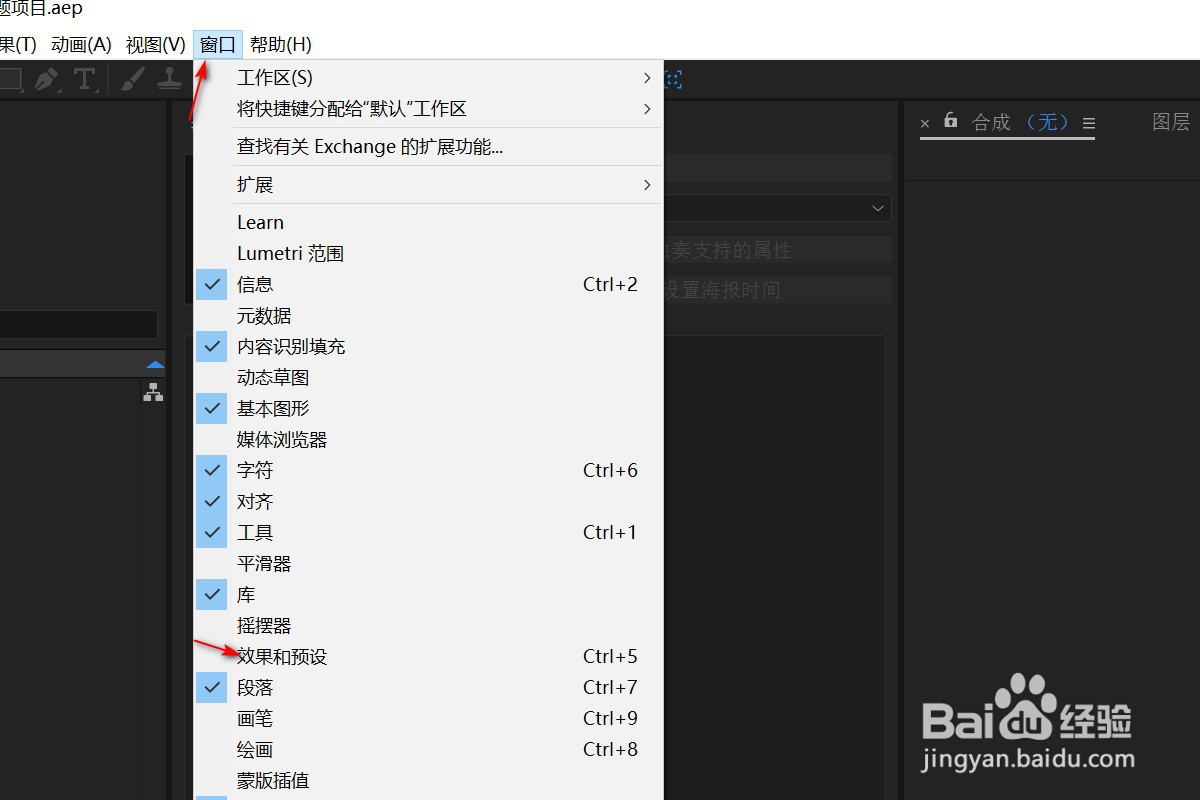
Task: Select 动态草图 in the window menu
Action: pos(428,377)
